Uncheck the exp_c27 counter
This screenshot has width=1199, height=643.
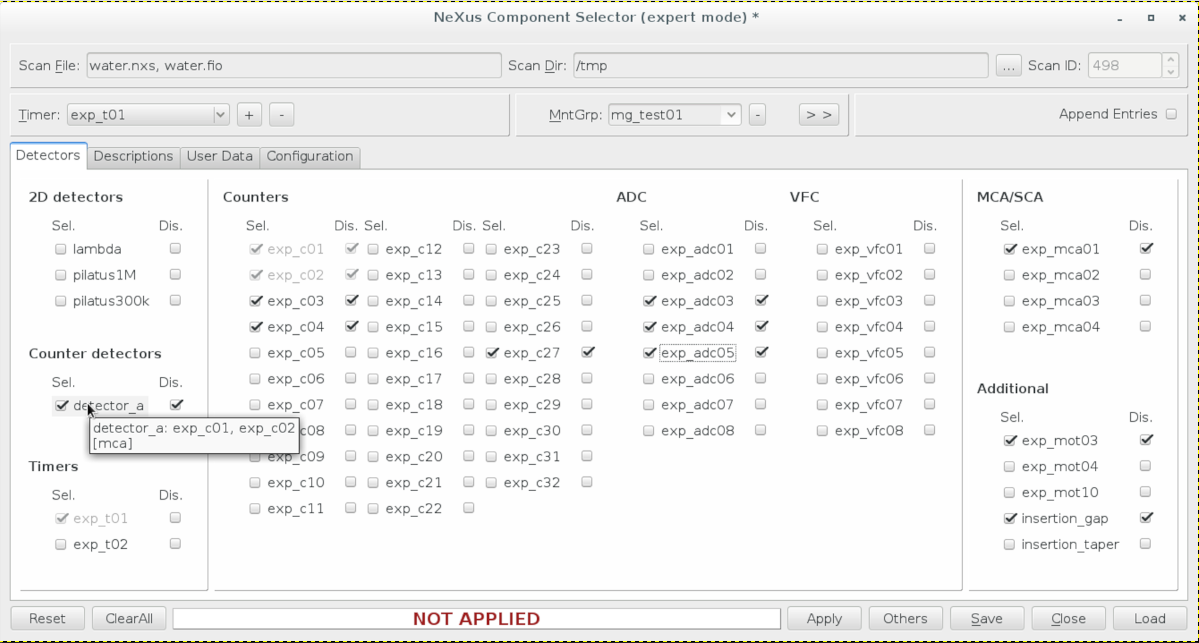point(492,353)
